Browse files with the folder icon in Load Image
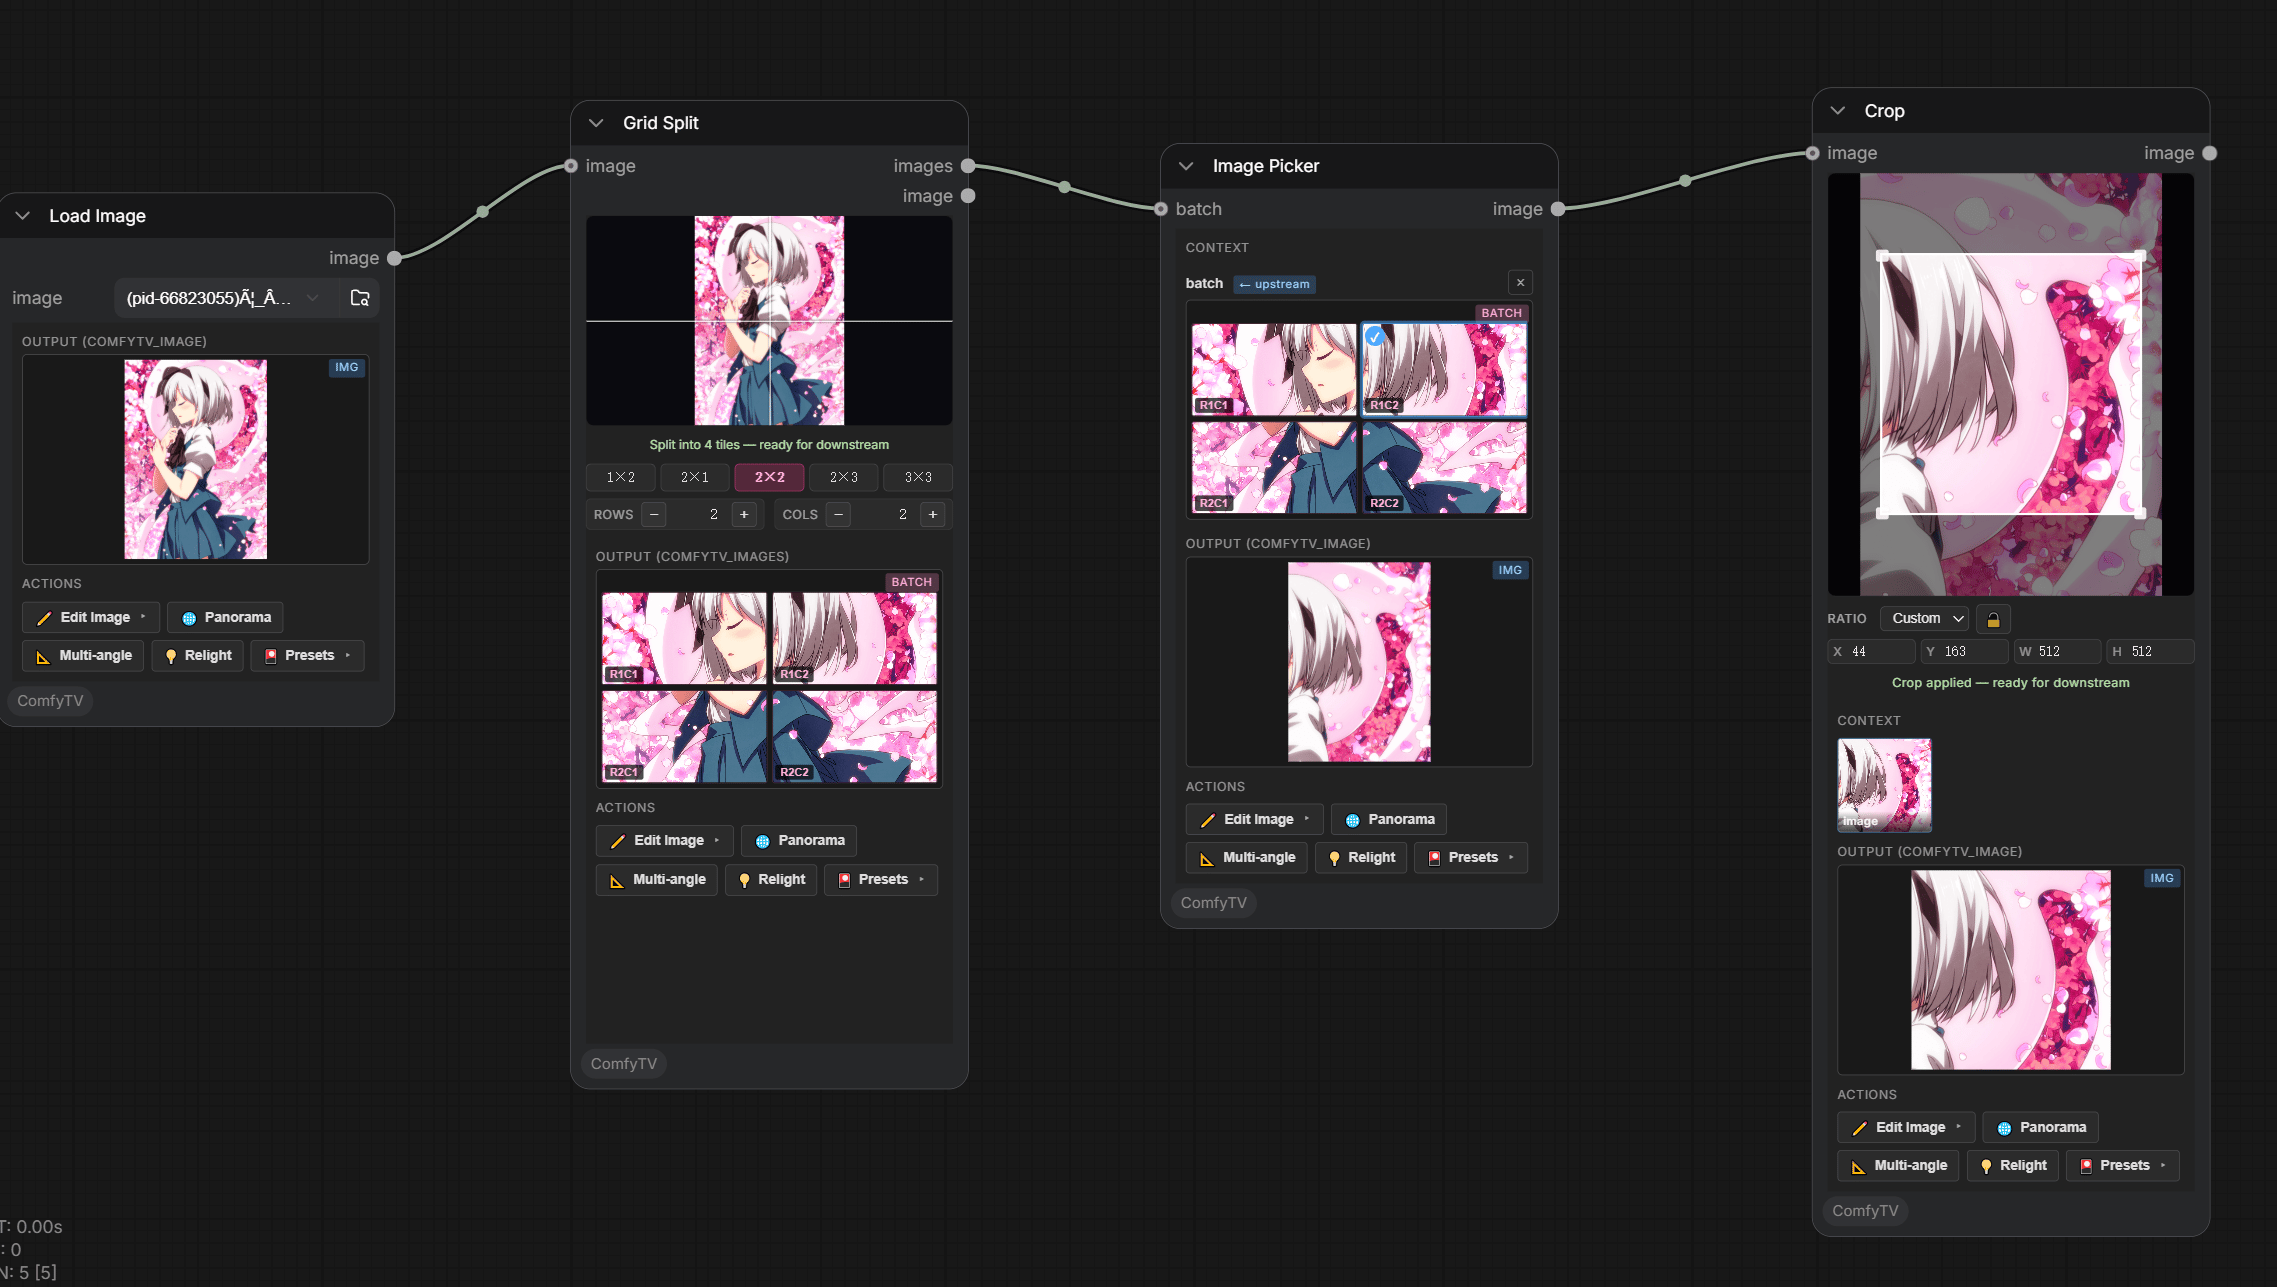This screenshot has height=1287, width=2277. tap(360, 298)
